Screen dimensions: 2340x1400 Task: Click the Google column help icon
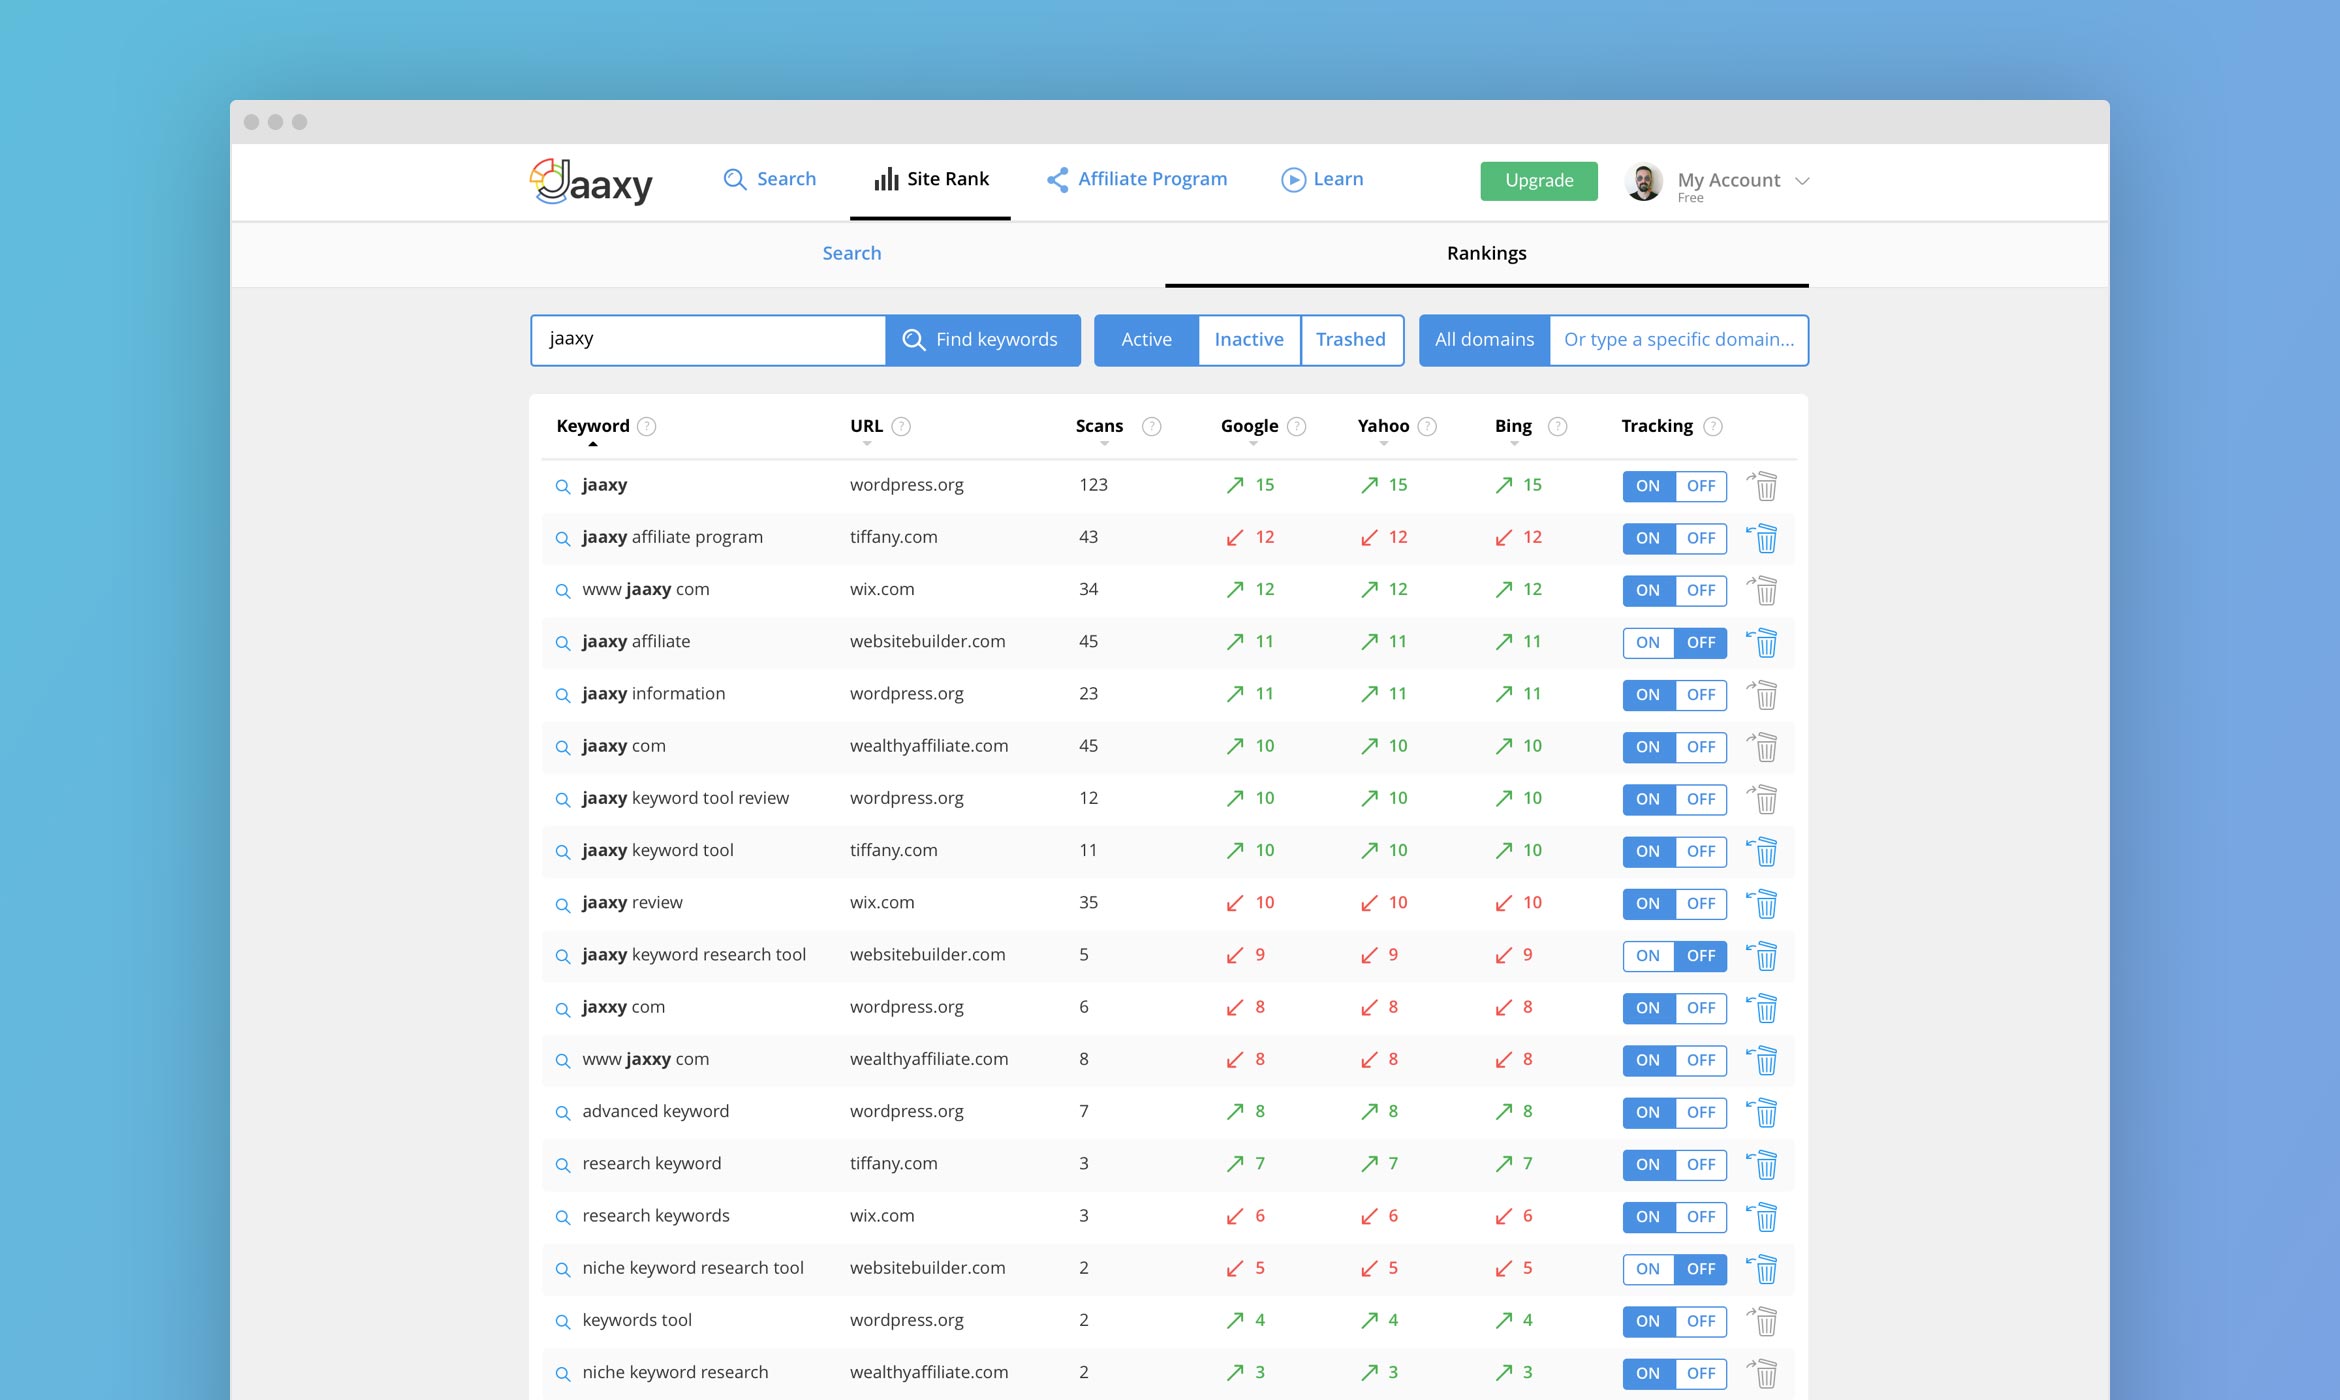tap(1297, 426)
